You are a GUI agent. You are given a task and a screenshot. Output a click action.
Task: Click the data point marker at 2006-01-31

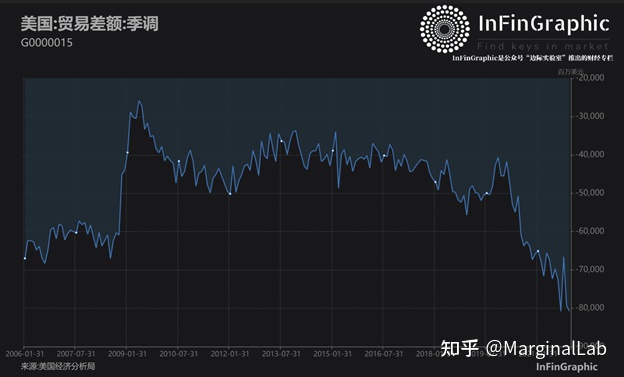[x=25, y=258]
